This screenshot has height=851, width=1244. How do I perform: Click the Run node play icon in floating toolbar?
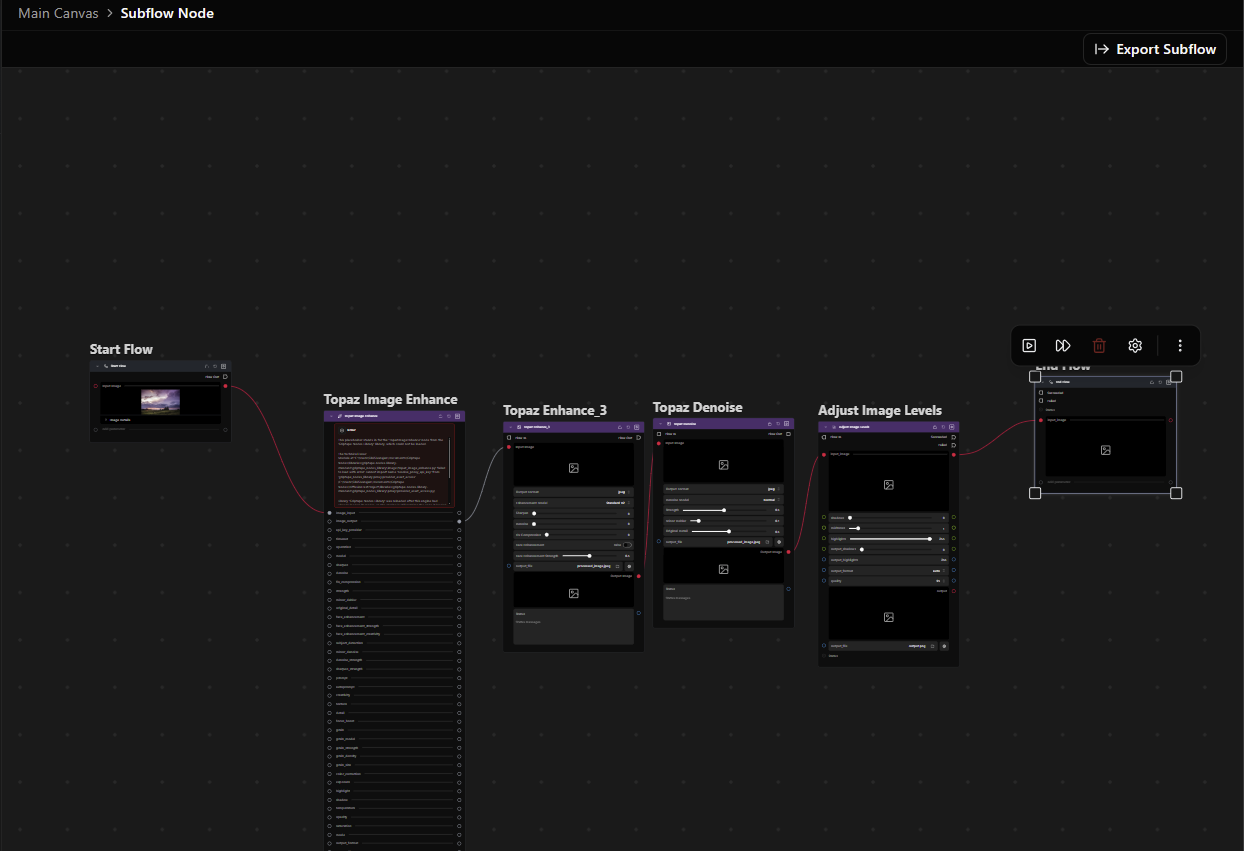(1029, 345)
